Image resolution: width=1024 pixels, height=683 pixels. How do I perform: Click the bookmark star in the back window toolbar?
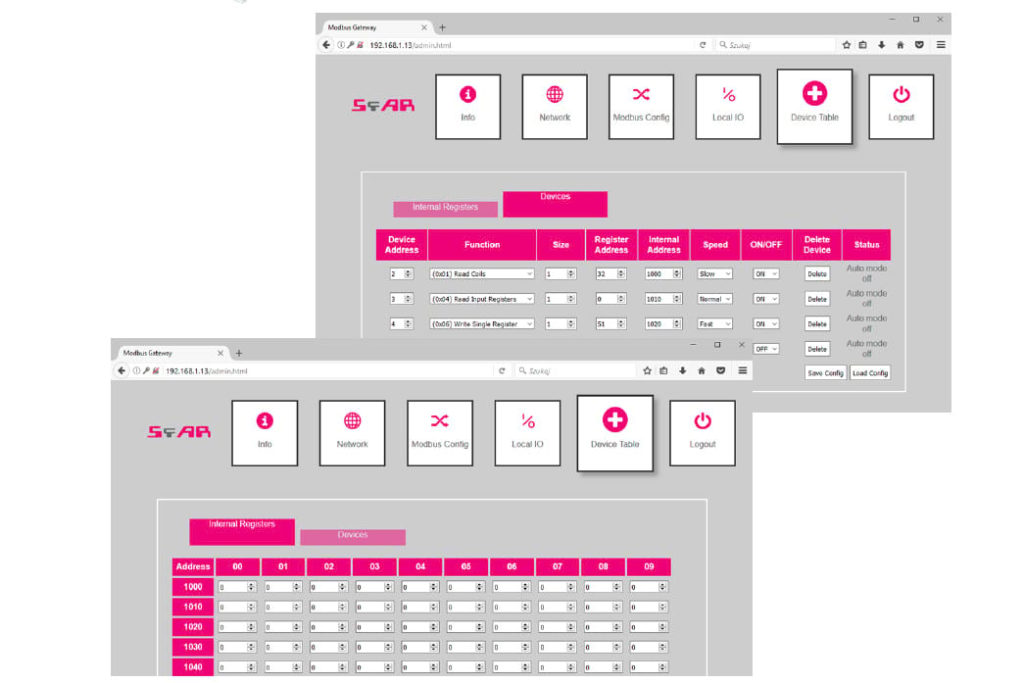pyautogui.click(x=846, y=45)
